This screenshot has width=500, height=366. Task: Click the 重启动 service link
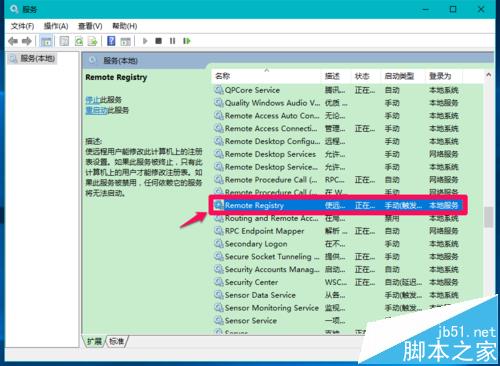coord(96,110)
